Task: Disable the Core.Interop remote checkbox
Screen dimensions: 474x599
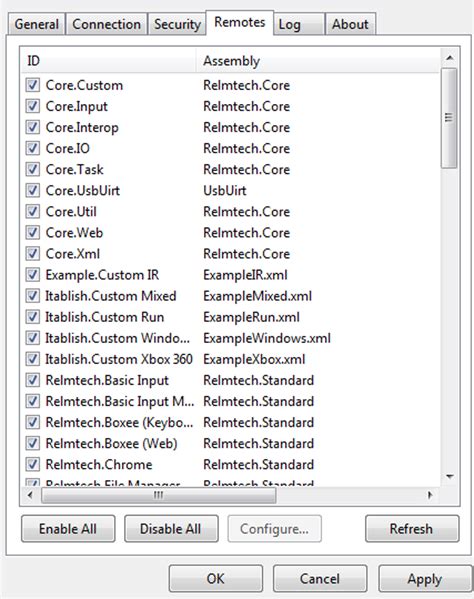Action: coord(32,127)
